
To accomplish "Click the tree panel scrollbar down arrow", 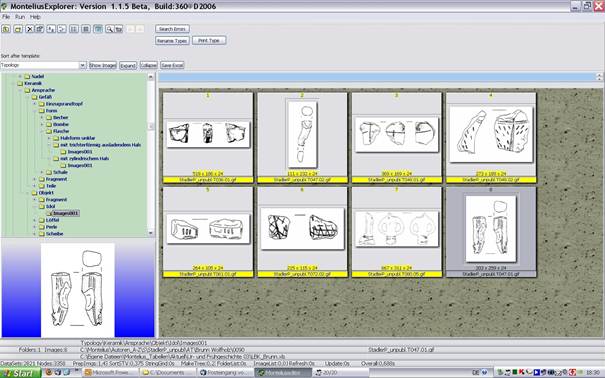I will point(150,233).
